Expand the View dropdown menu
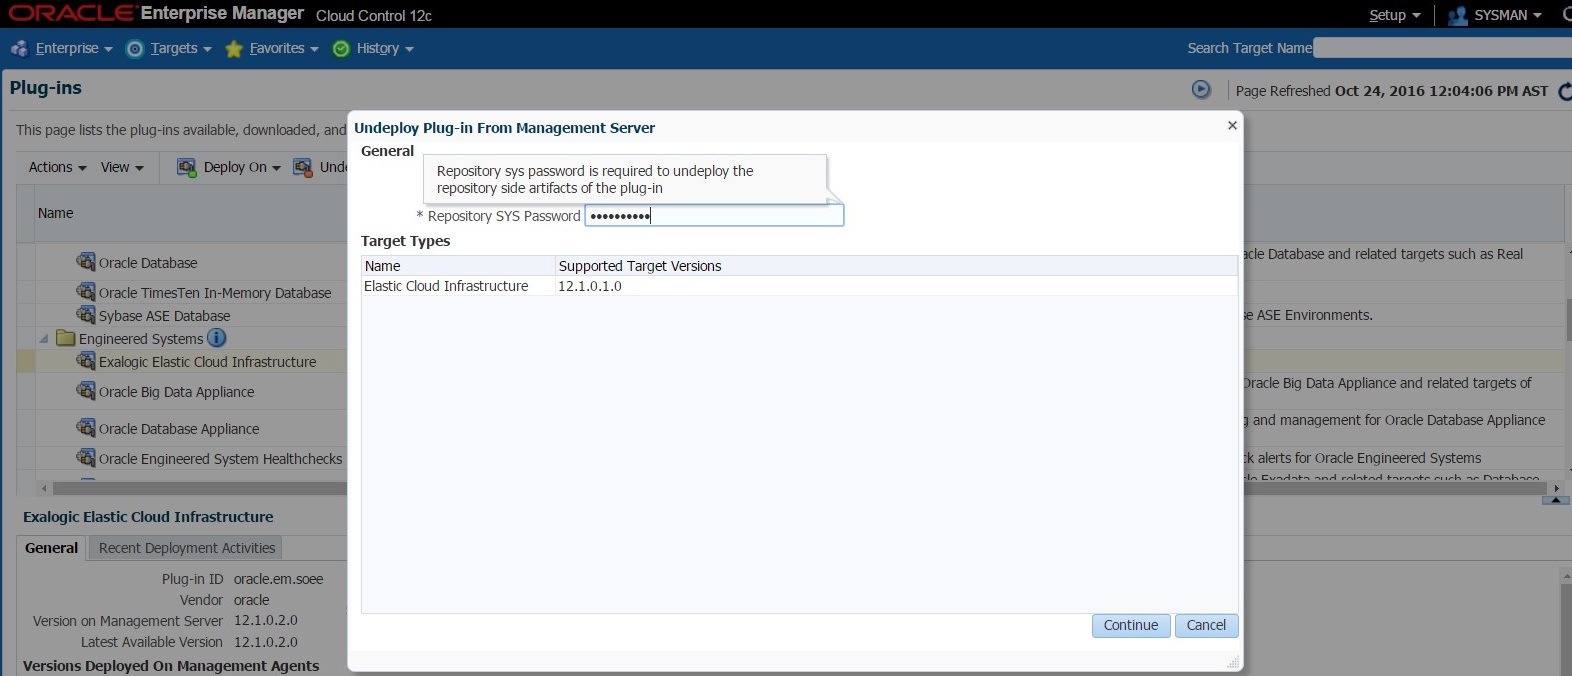Screen dimensions: 1572x676 (x=122, y=167)
